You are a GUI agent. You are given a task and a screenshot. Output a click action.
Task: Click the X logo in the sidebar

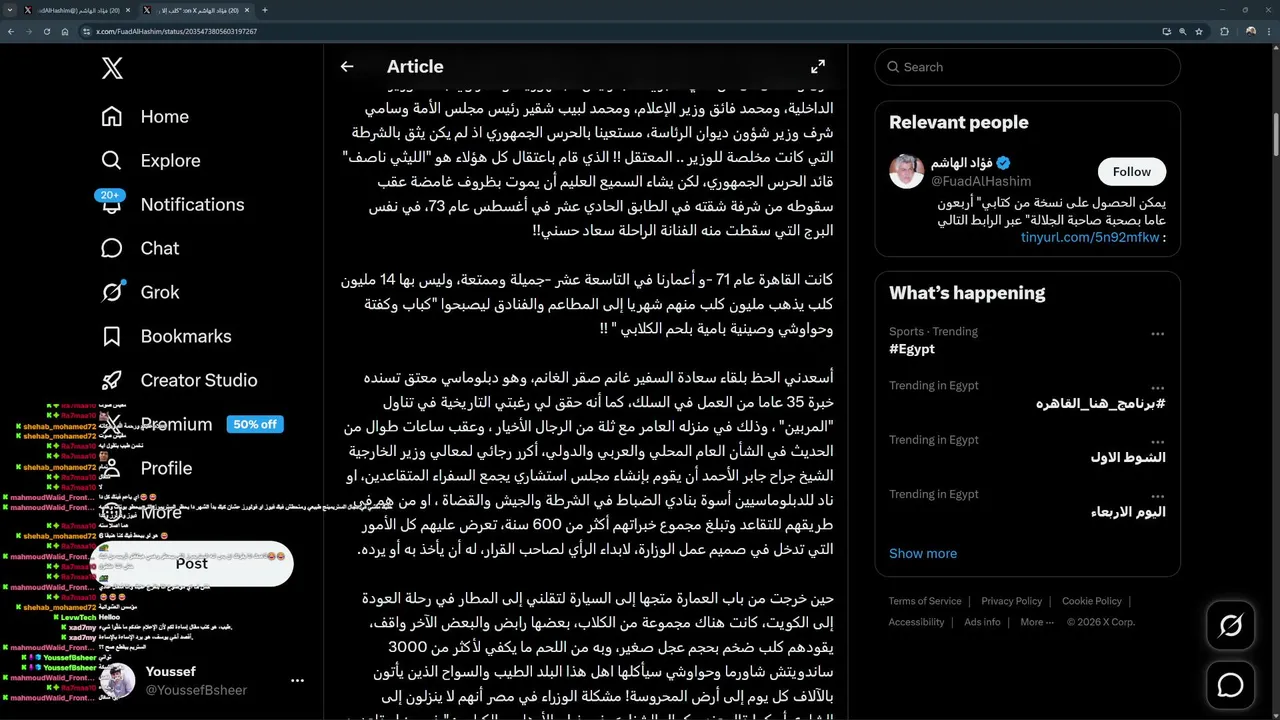coord(112,68)
